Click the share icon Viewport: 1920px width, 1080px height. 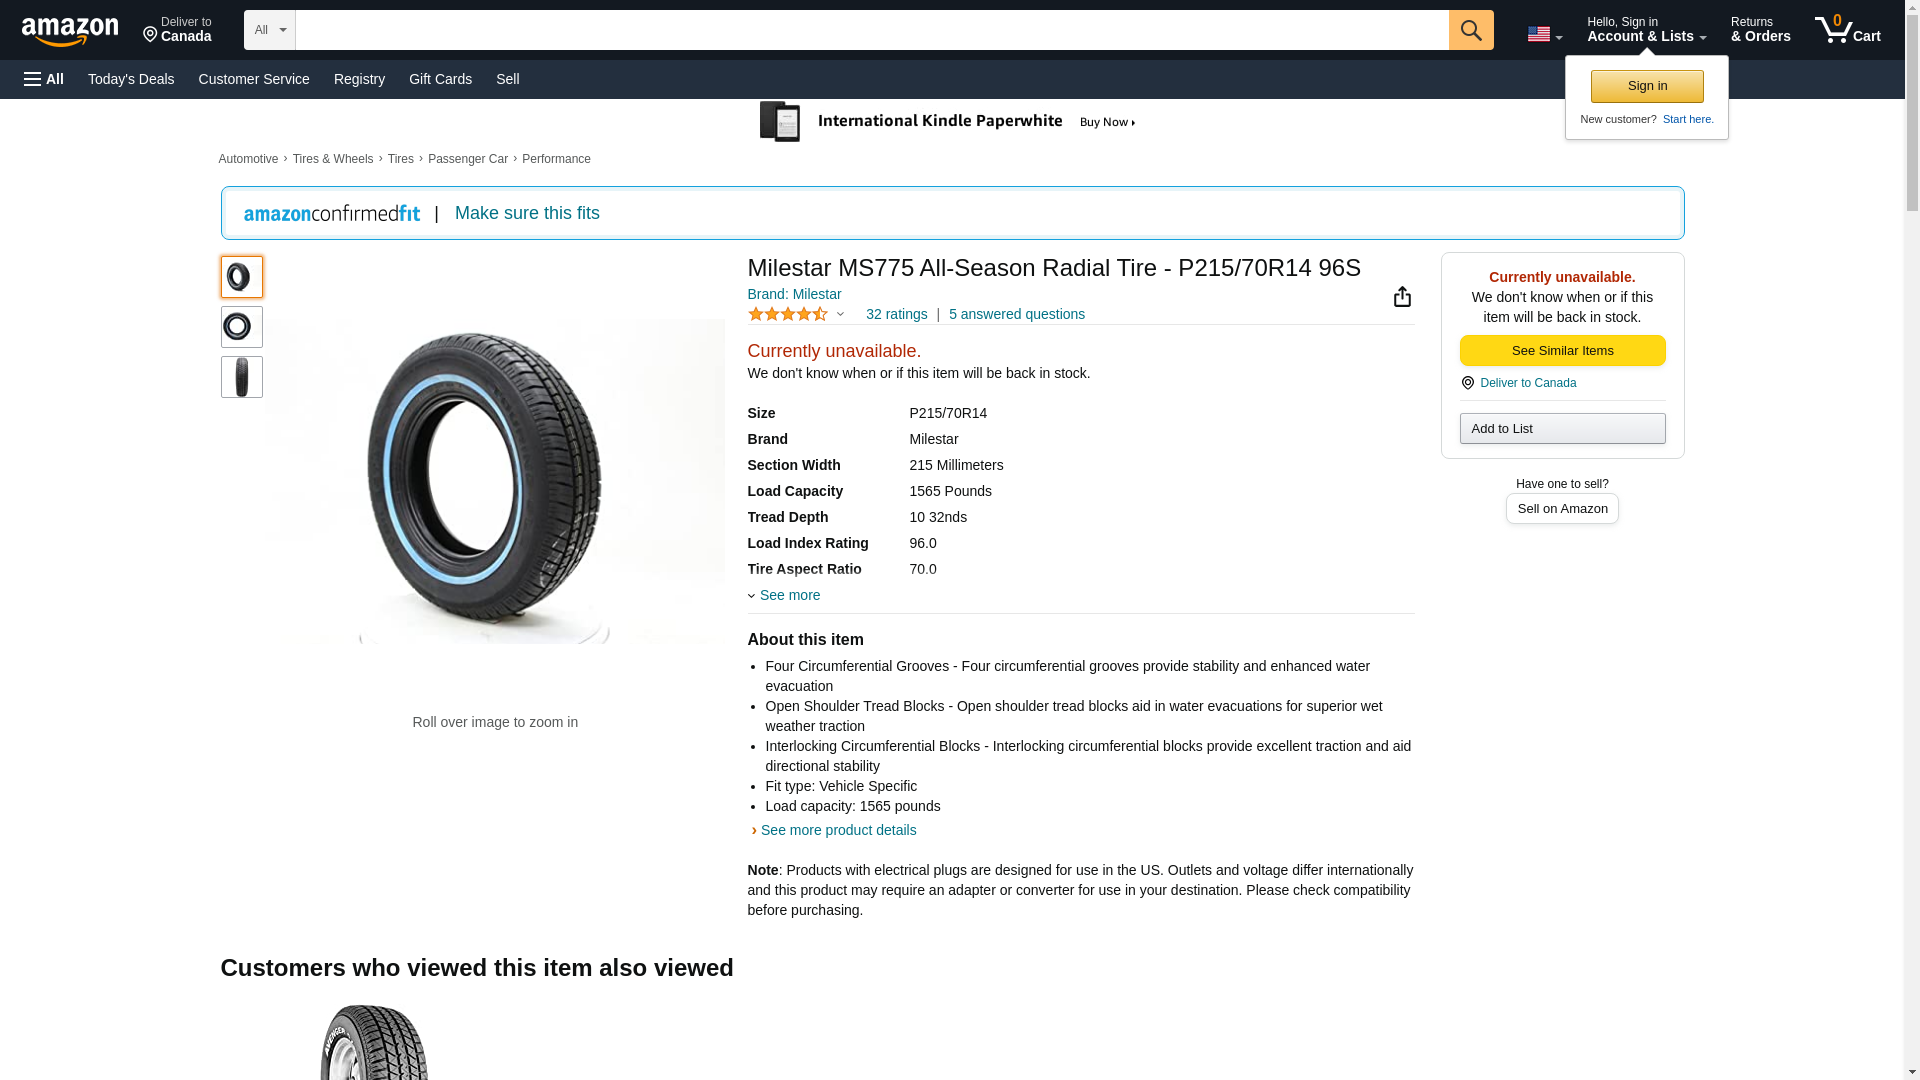click(1402, 297)
